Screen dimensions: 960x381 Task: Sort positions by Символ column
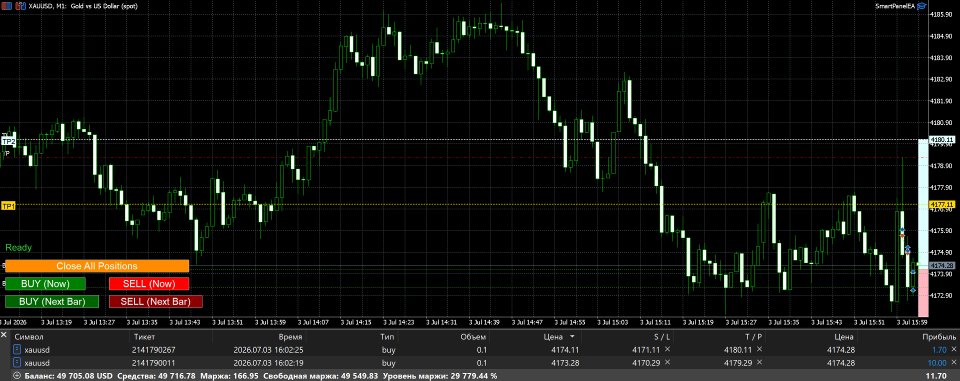pyautogui.click(x=29, y=336)
